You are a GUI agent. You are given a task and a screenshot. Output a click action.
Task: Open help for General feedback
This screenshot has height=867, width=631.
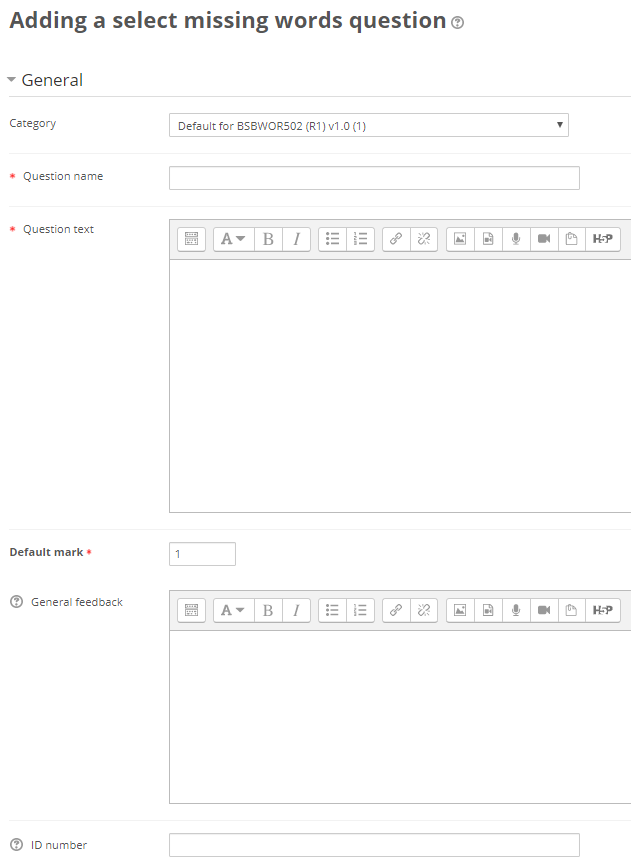[17, 602]
